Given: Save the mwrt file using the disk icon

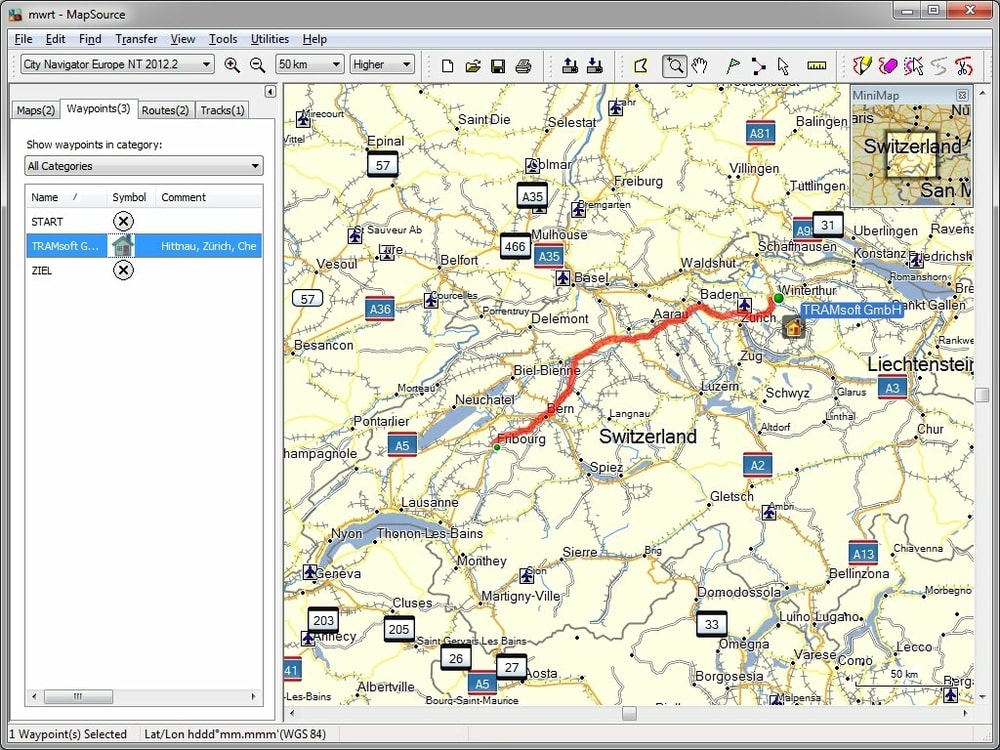Looking at the screenshot, I should [498, 65].
